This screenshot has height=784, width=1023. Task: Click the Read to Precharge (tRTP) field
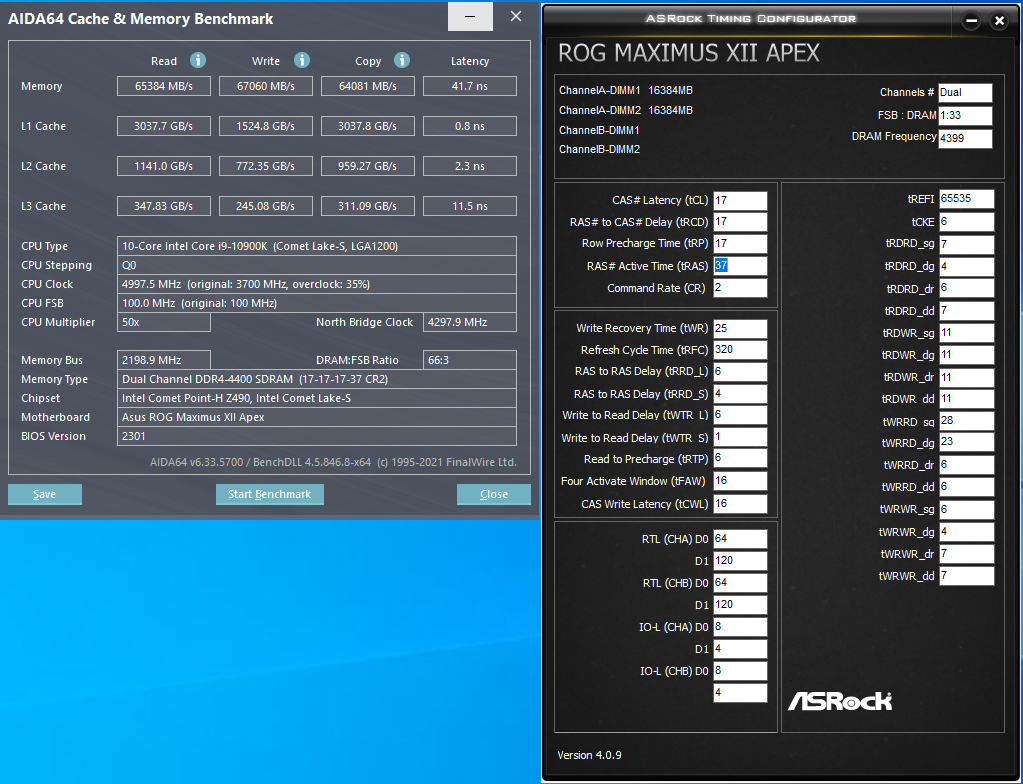tap(740, 459)
